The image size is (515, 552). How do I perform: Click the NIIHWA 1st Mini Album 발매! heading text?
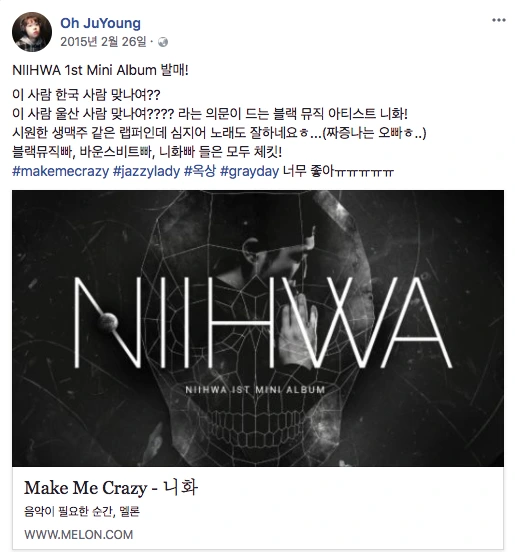(x=100, y=70)
